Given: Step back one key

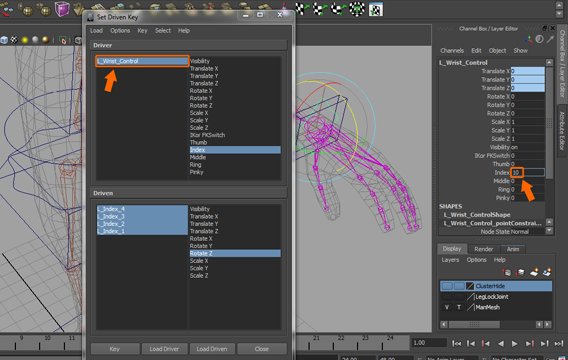Looking at the screenshot, I should coord(485,343).
